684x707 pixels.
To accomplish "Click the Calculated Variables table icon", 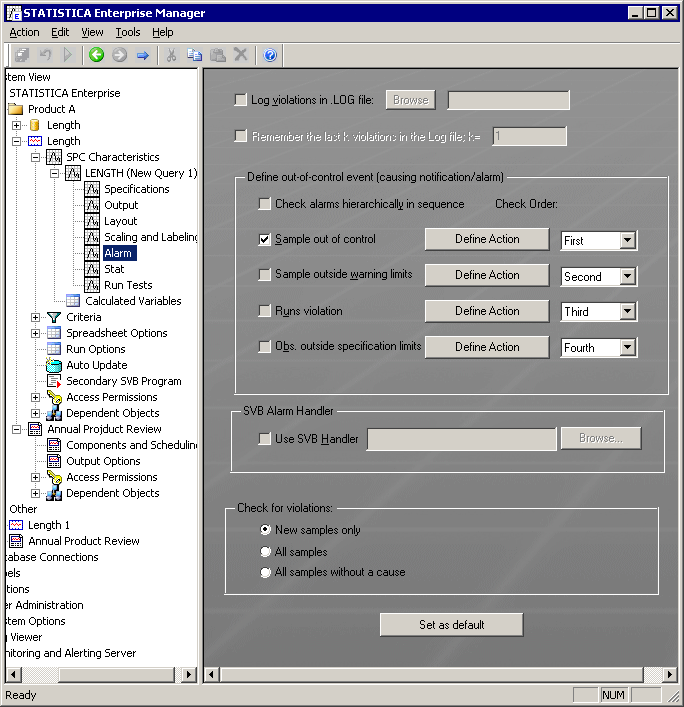I will pos(73,301).
